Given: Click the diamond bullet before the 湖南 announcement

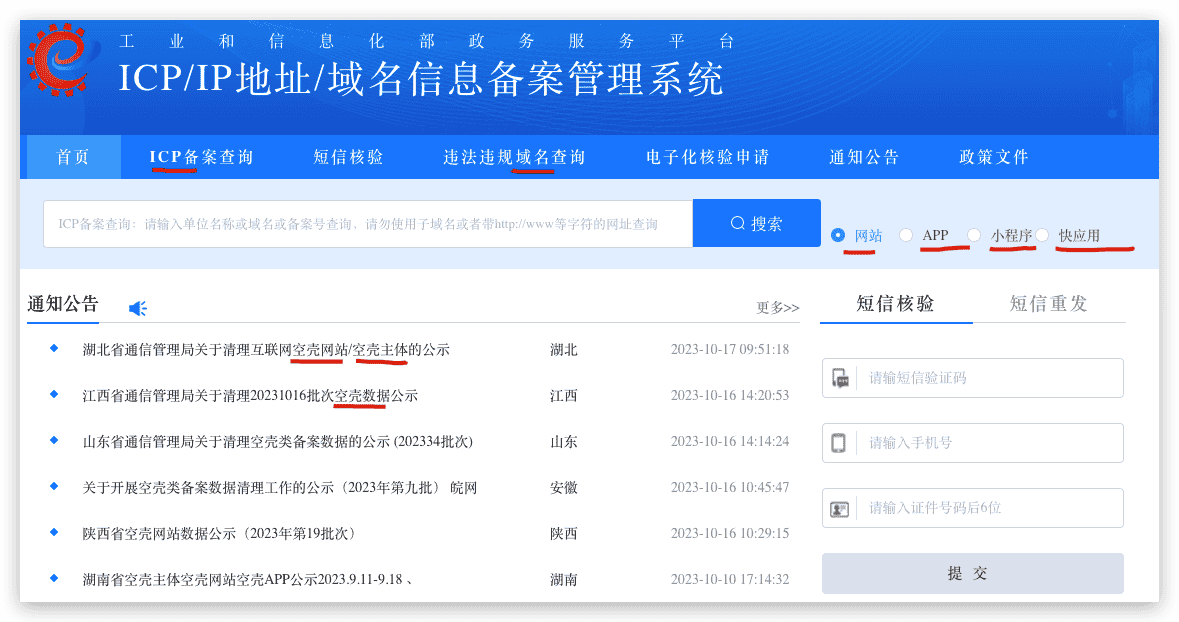Looking at the screenshot, I should click(53, 579).
